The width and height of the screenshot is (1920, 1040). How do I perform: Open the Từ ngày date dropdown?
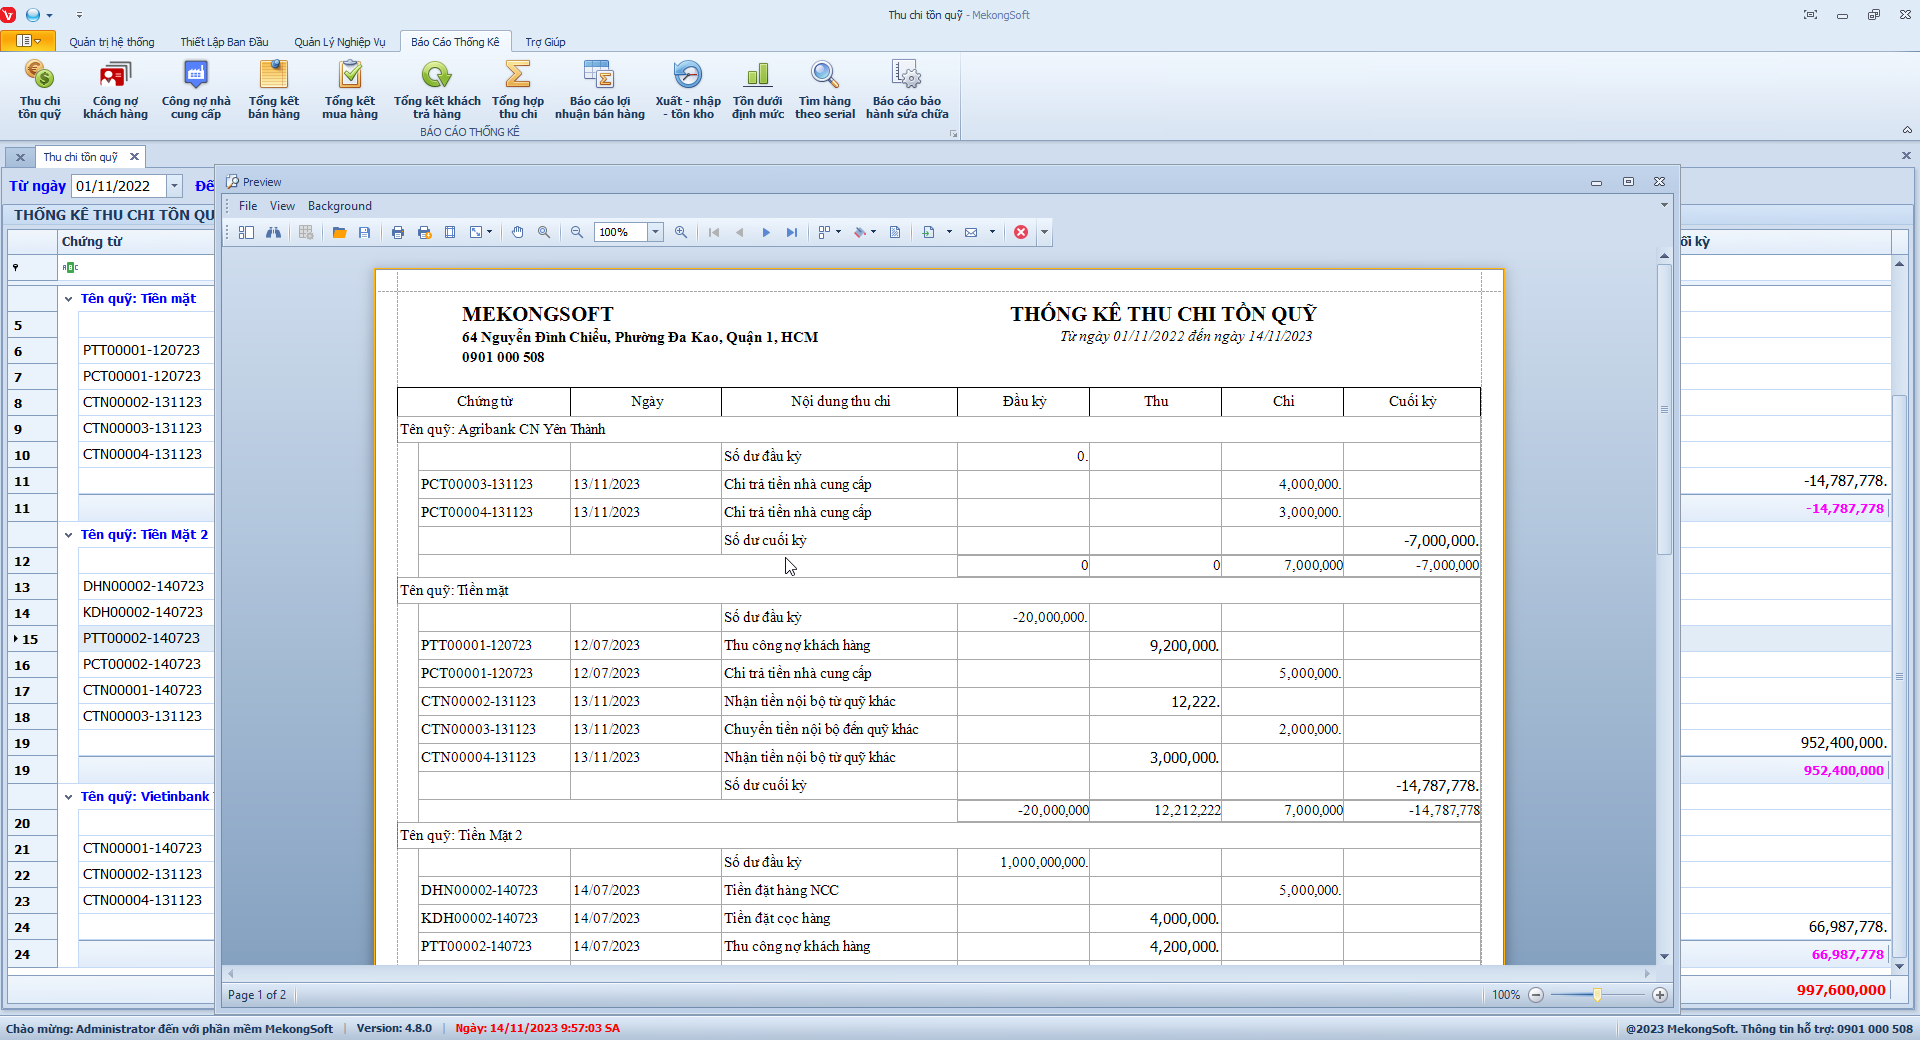point(174,186)
